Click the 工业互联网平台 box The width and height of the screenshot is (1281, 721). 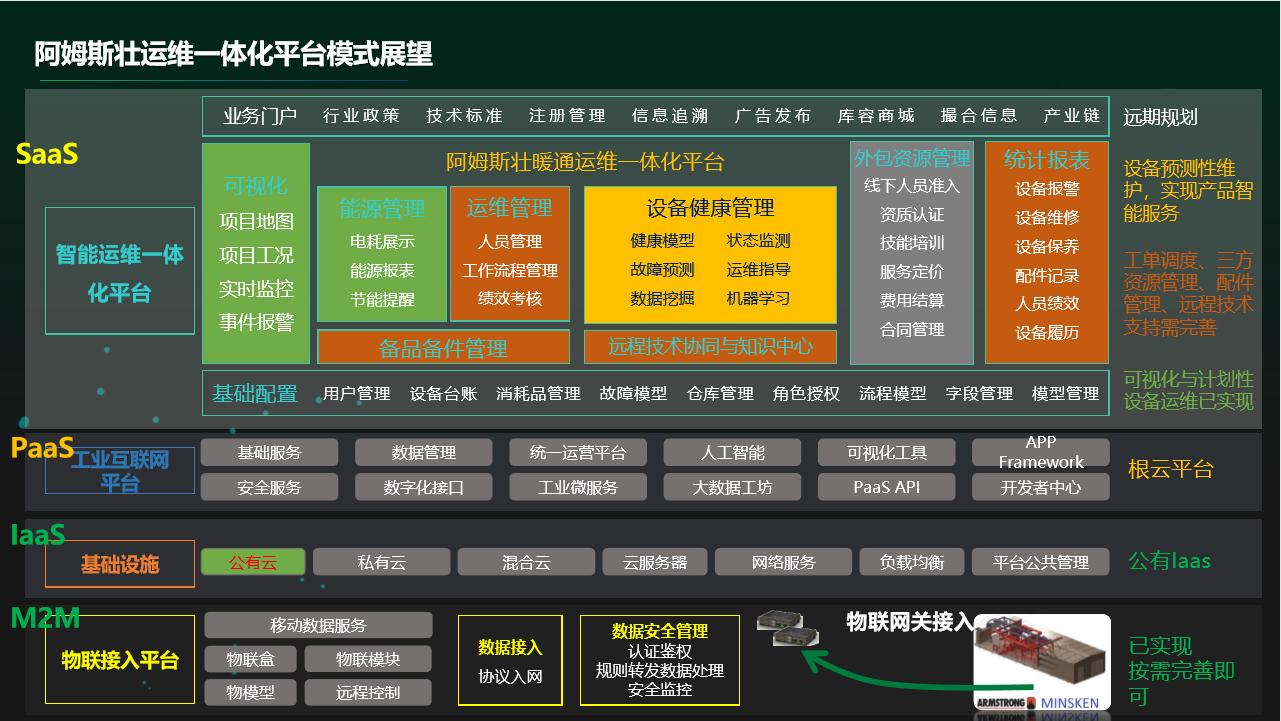(x=119, y=469)
